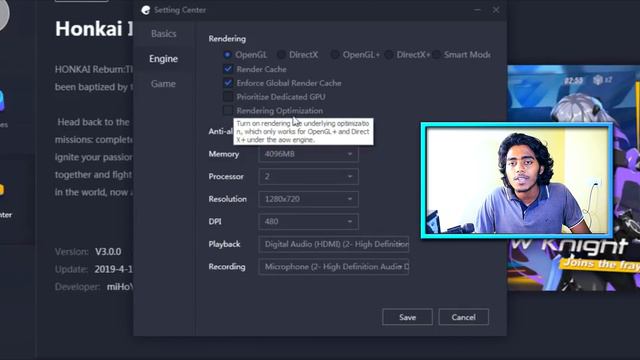Click the Processor label
The height and width of the screenshot is (360, 640).
[x=226, y=176]
